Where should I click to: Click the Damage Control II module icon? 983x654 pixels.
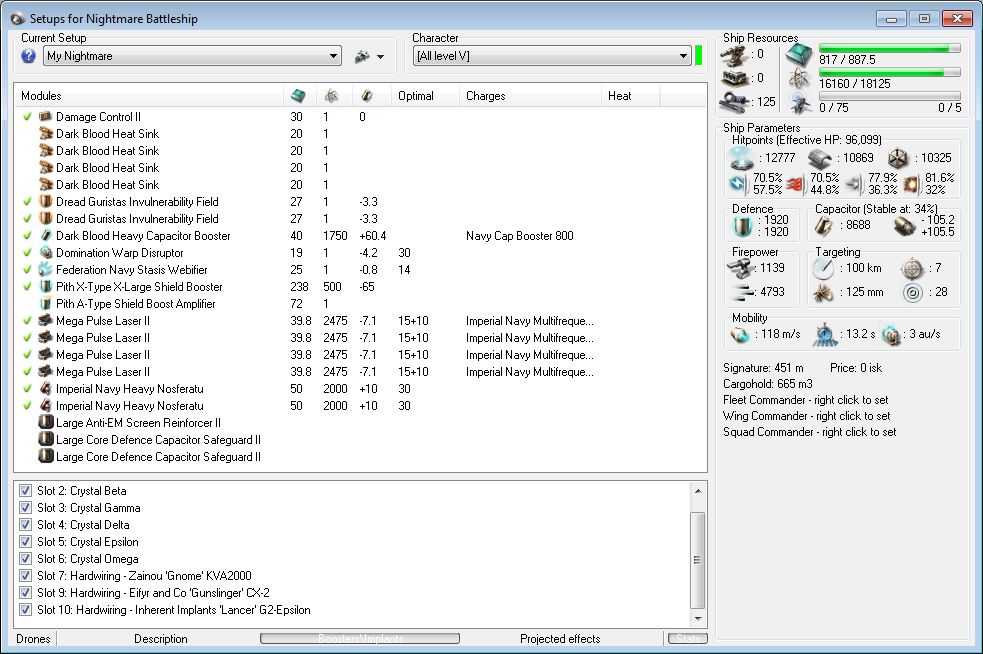point(45,117)
